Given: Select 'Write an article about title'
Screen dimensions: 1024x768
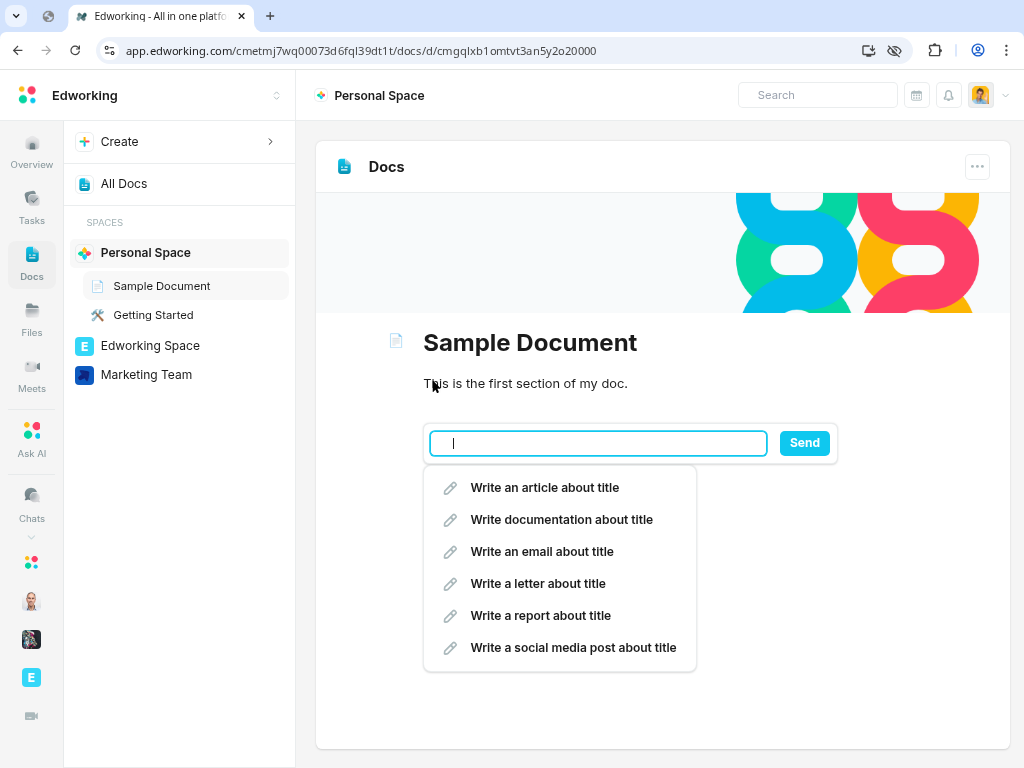Looking at the screenshot, I should pyautogui.click(x=544, y=488).
